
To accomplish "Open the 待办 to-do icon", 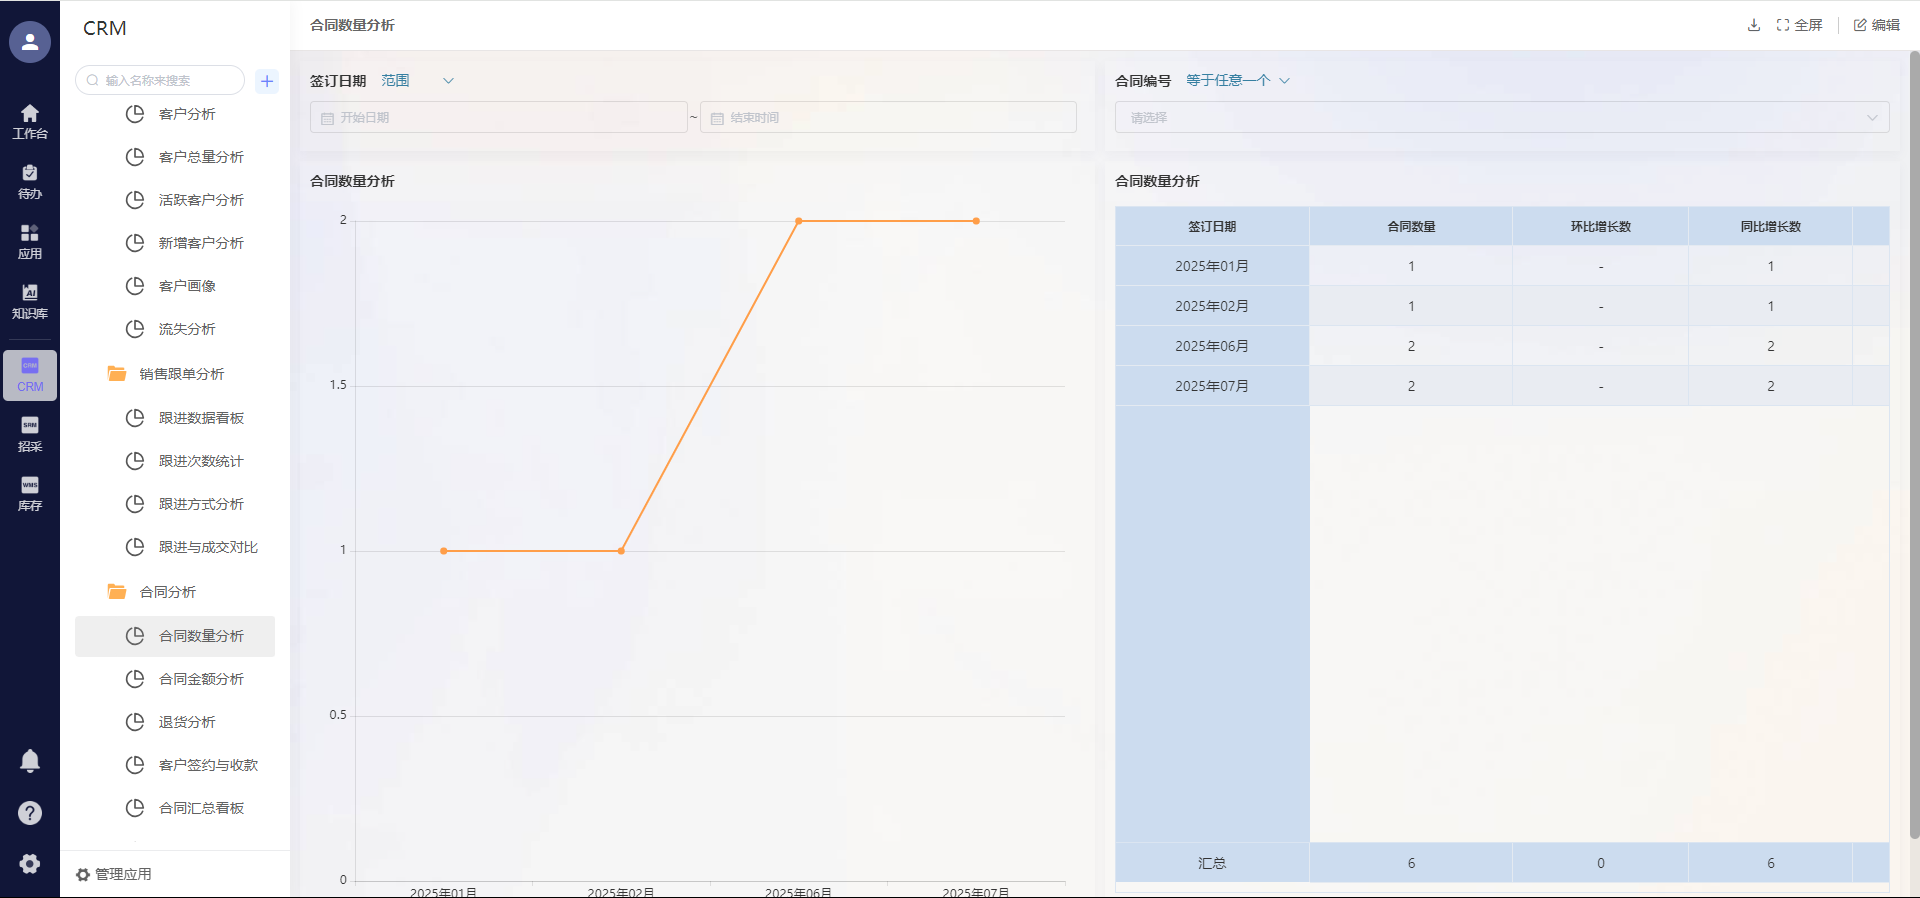I will coord(30,181).
